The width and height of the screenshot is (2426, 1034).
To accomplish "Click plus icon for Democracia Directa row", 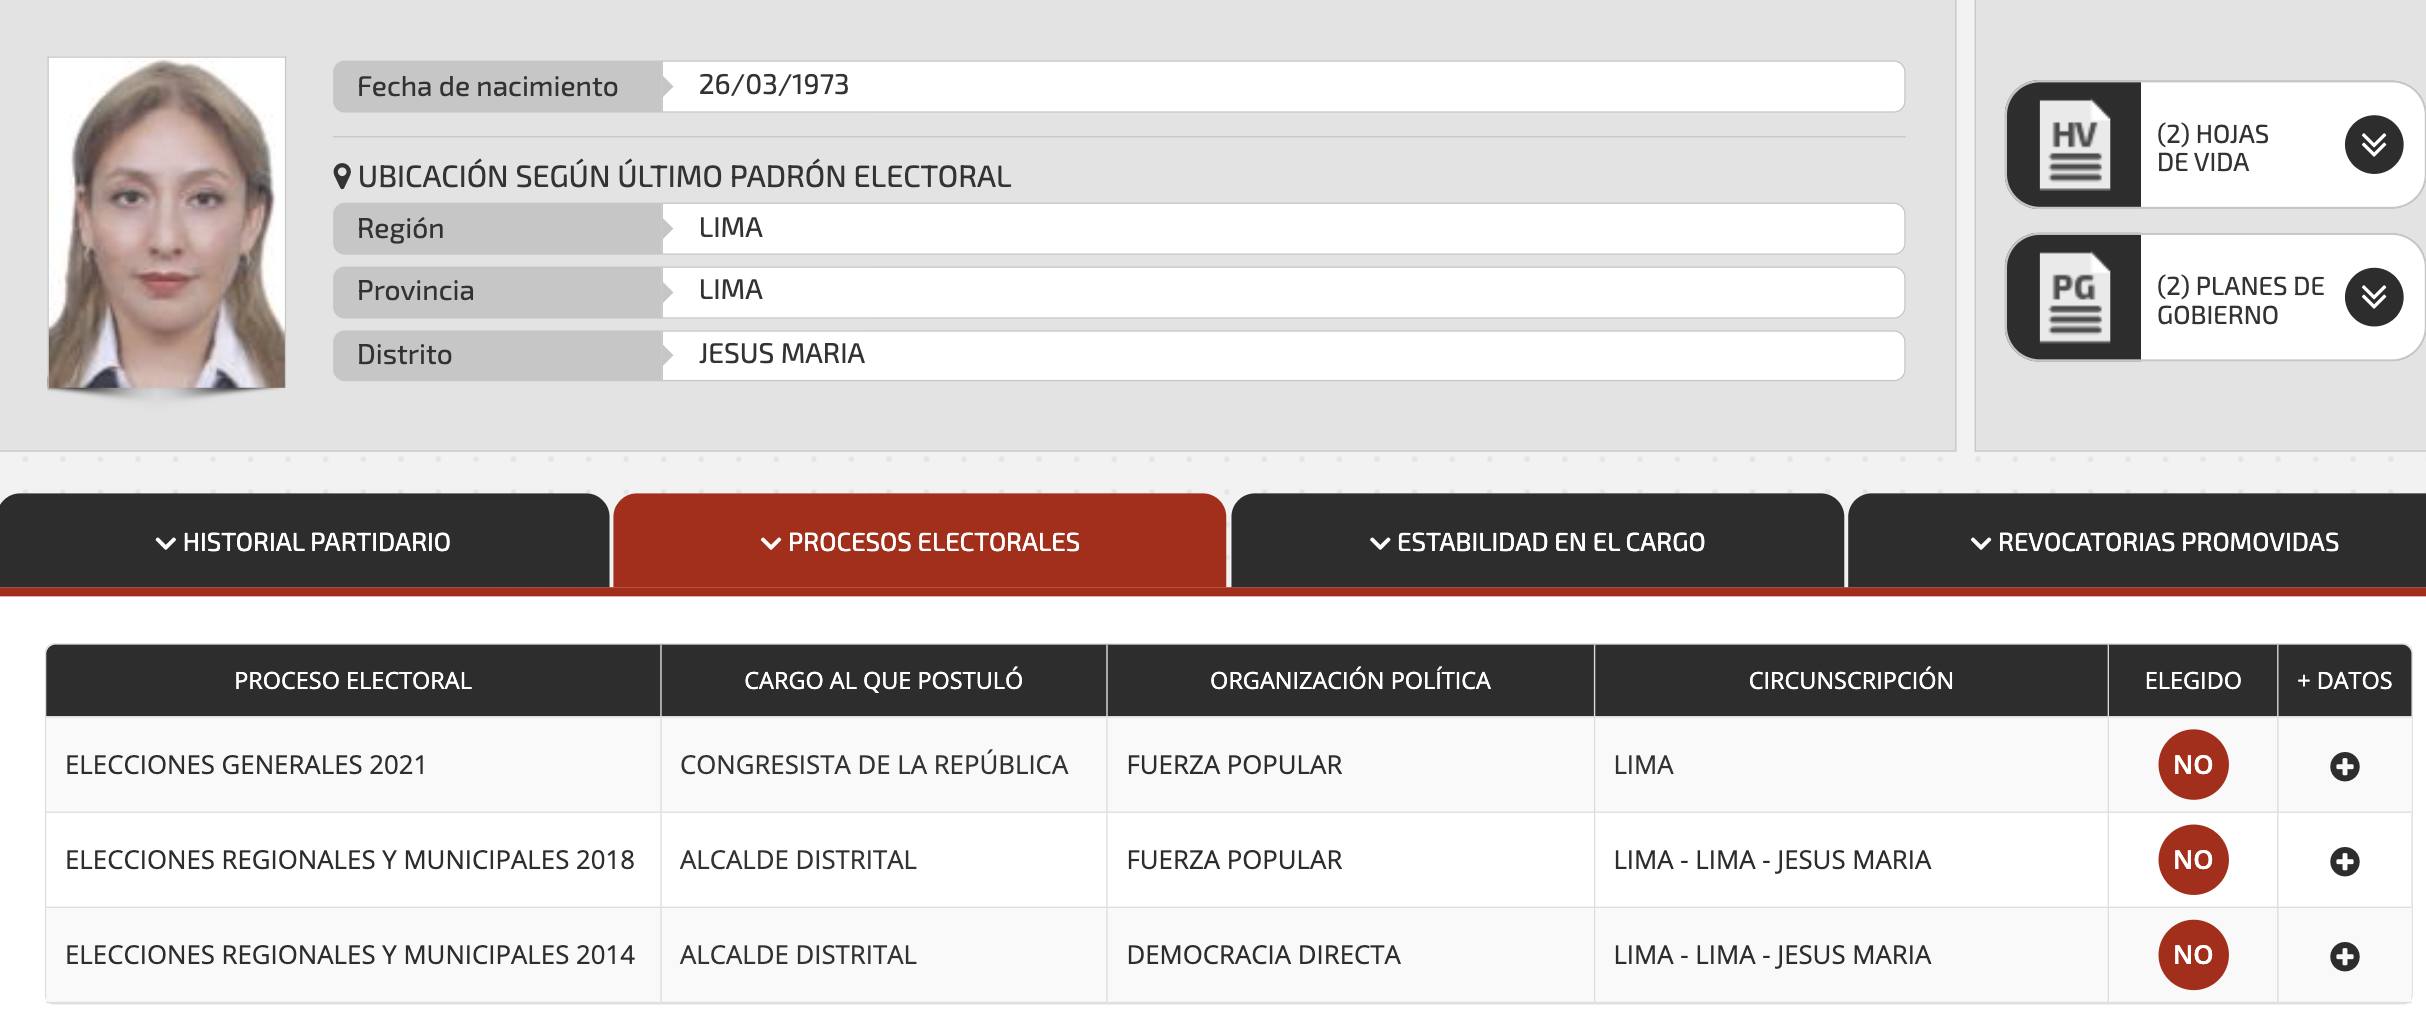I will point(2344,956).
